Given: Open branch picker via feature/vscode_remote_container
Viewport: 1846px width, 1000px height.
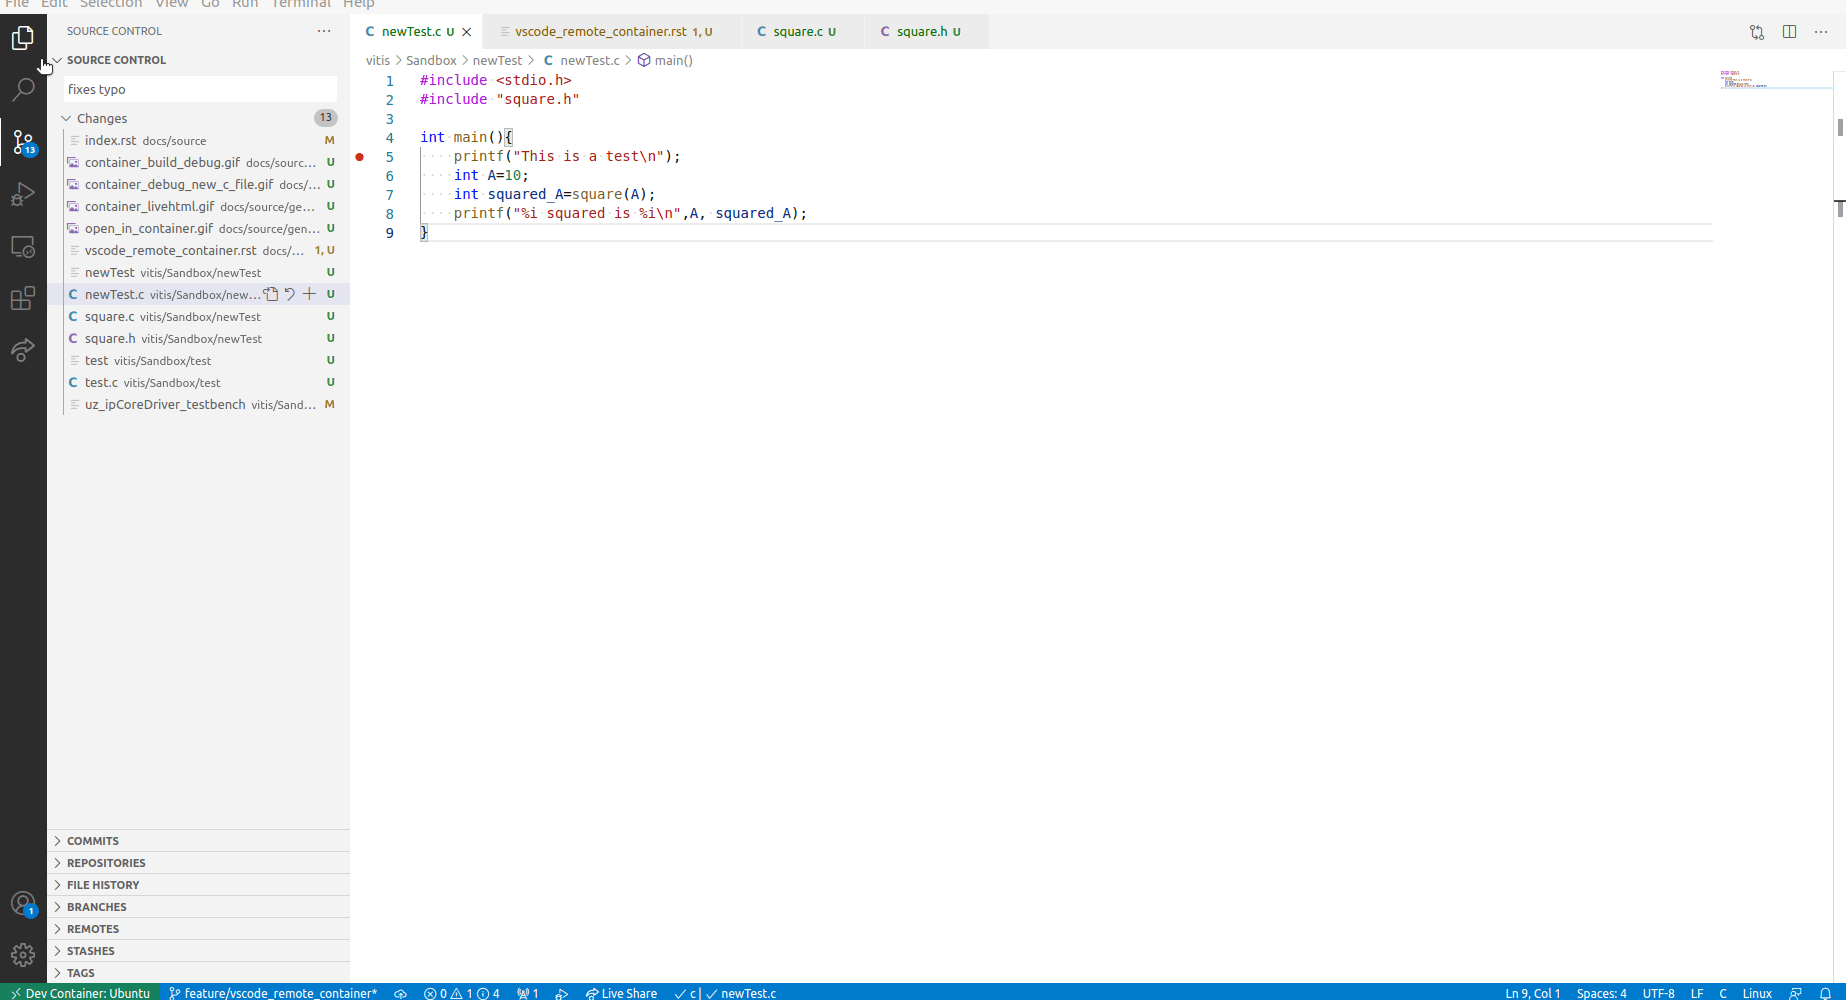Looking at the screenshot, I should point(273,993).
